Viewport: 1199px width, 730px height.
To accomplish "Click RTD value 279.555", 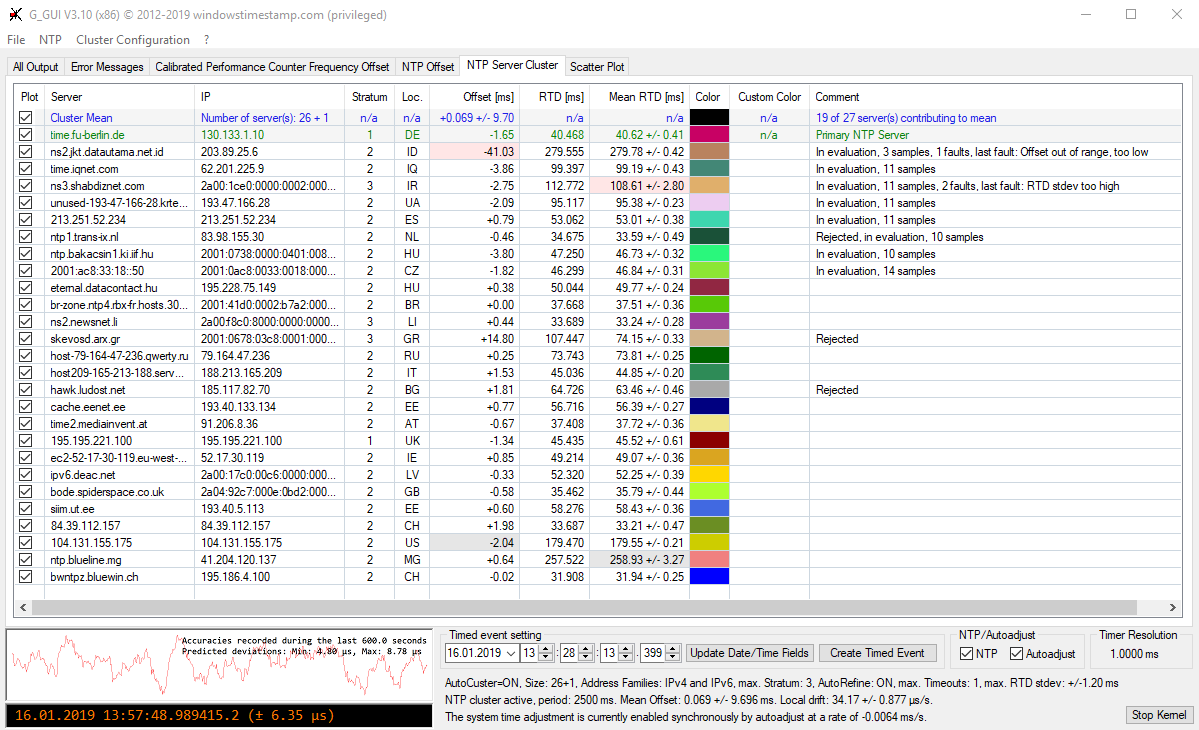I will click(564, 152).
